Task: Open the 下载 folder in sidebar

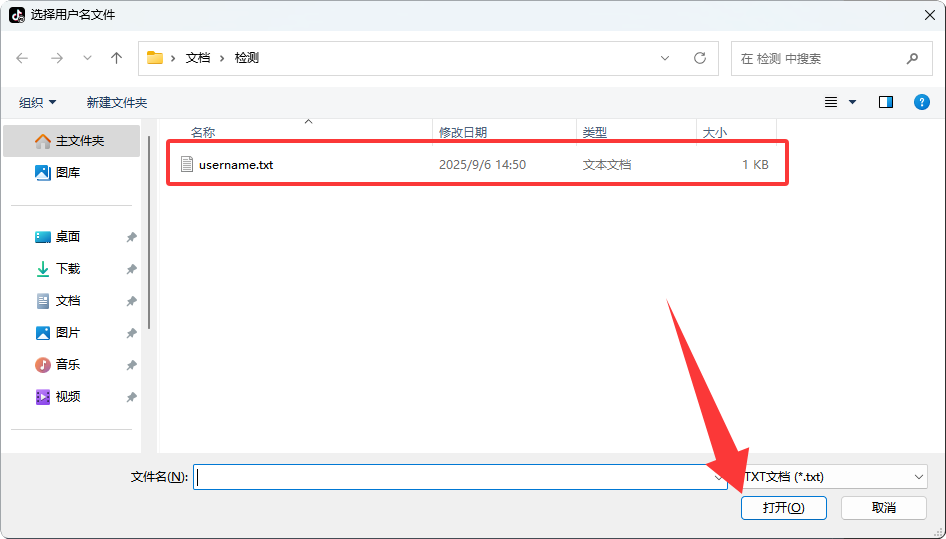Action: (67, 269)
